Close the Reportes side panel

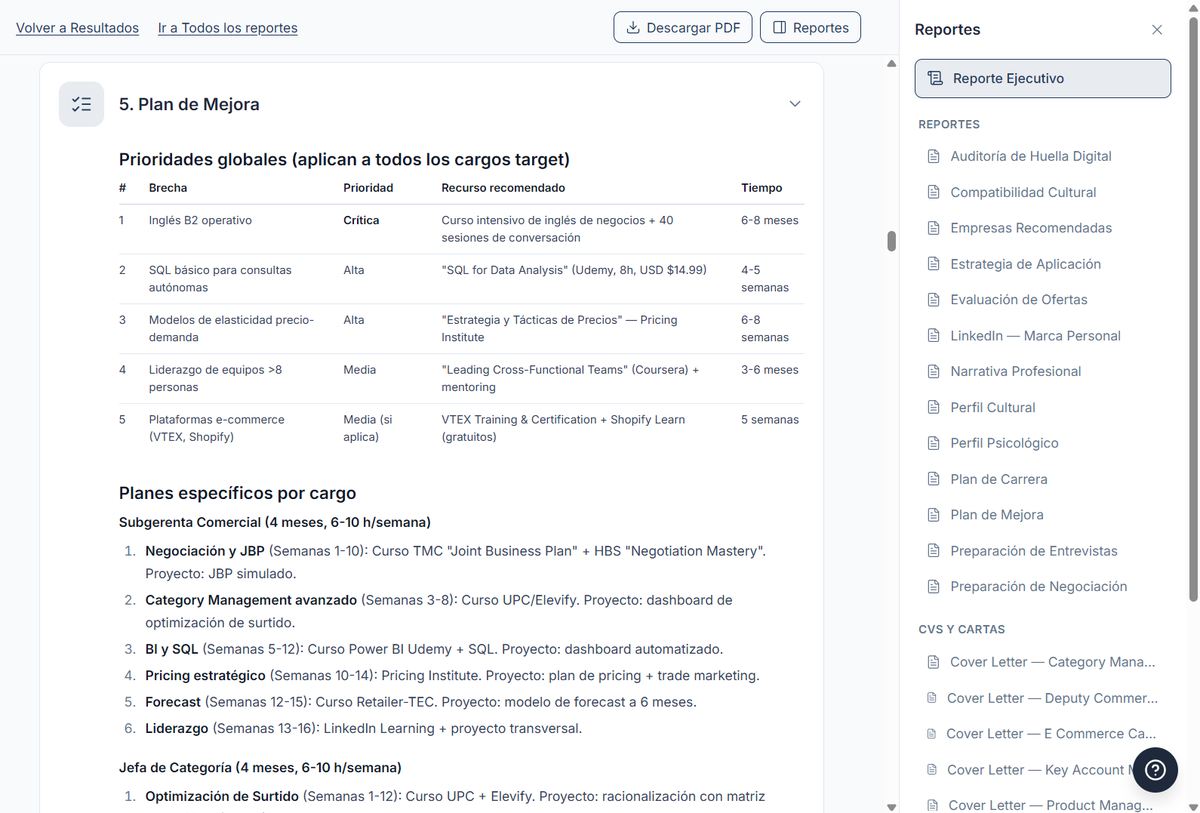click(x=1157, y=30)
